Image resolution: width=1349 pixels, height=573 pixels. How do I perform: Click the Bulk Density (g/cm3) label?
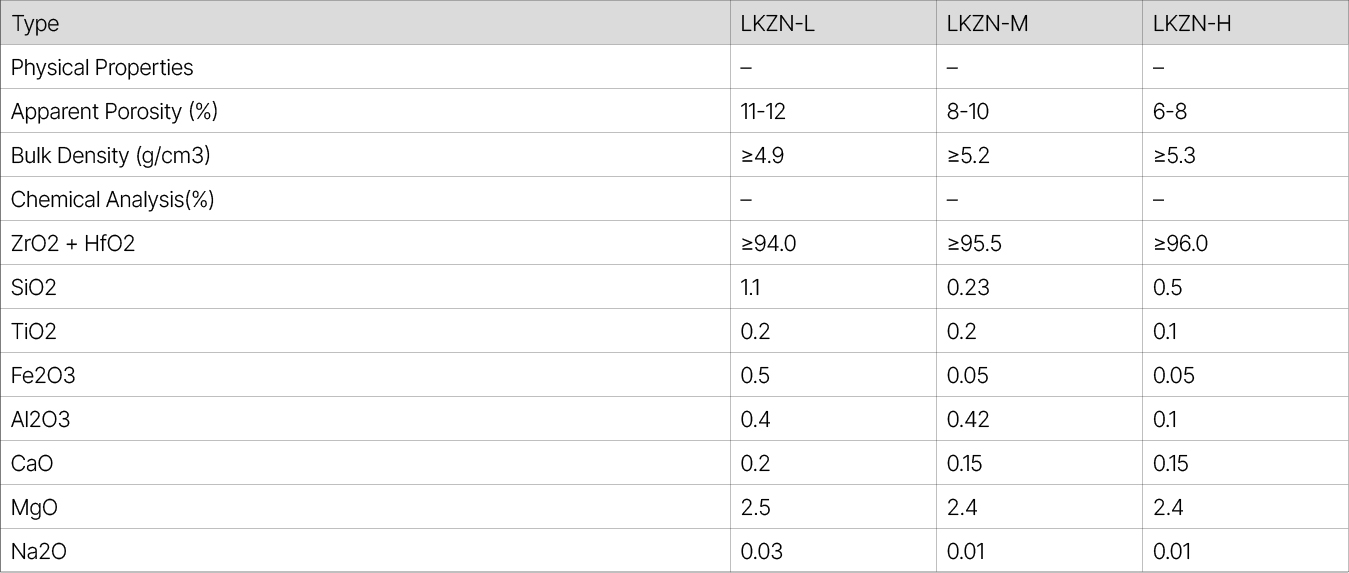tap(110, 156)
